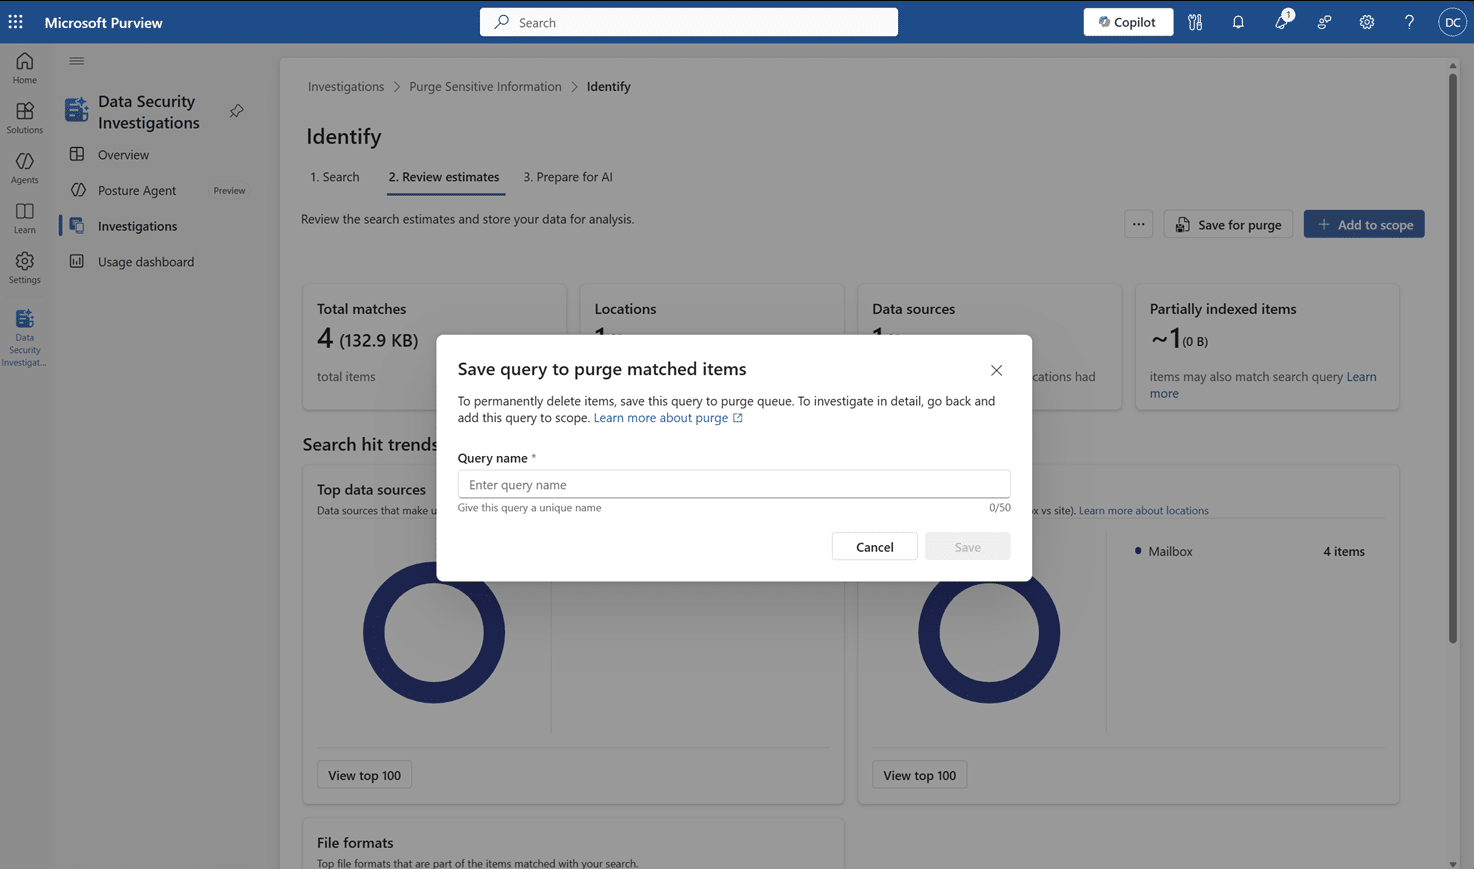The image size is (1474, 869).
Task: Select Usage dashboard in sidebar
Action: [x=146, y=262]
